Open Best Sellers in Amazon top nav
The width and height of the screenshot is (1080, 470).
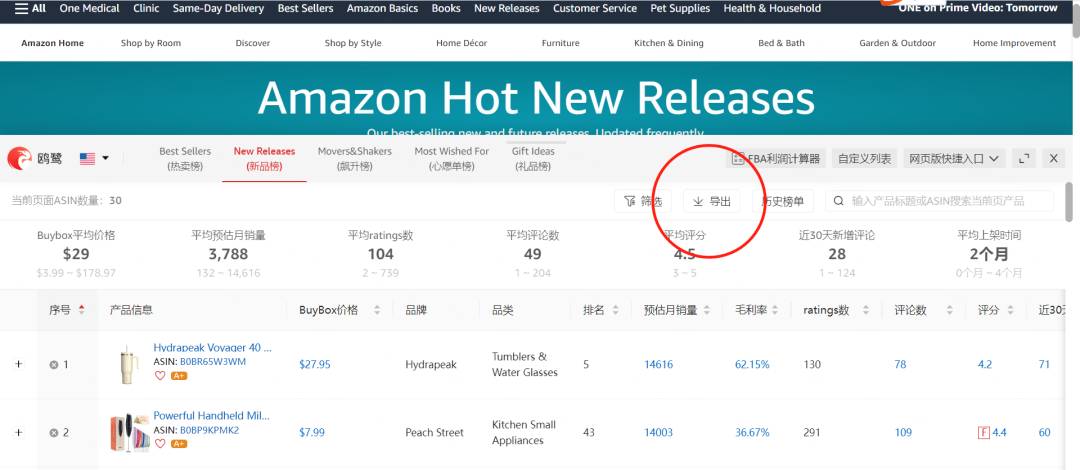tap(305, 8)
